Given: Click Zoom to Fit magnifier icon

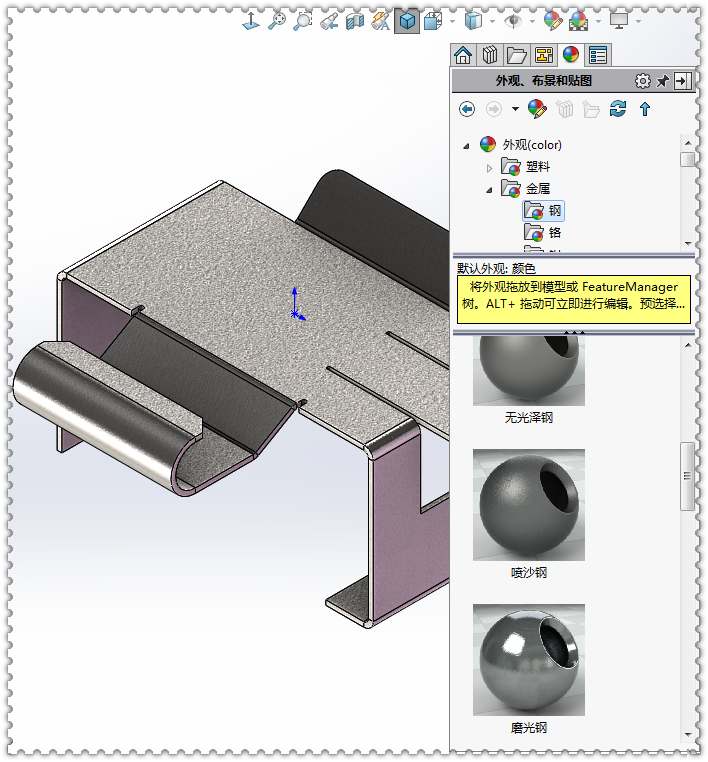Looking at the screenshot, I should [x=277, y=21].
